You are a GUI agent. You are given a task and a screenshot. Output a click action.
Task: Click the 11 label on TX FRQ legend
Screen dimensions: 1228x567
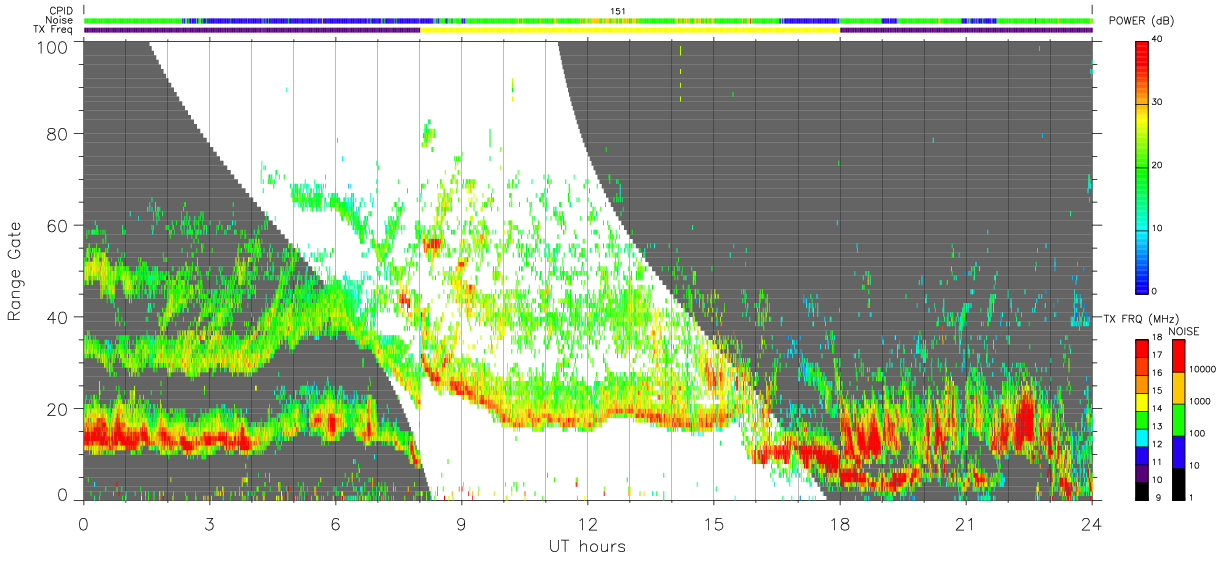coord(1158,462)
